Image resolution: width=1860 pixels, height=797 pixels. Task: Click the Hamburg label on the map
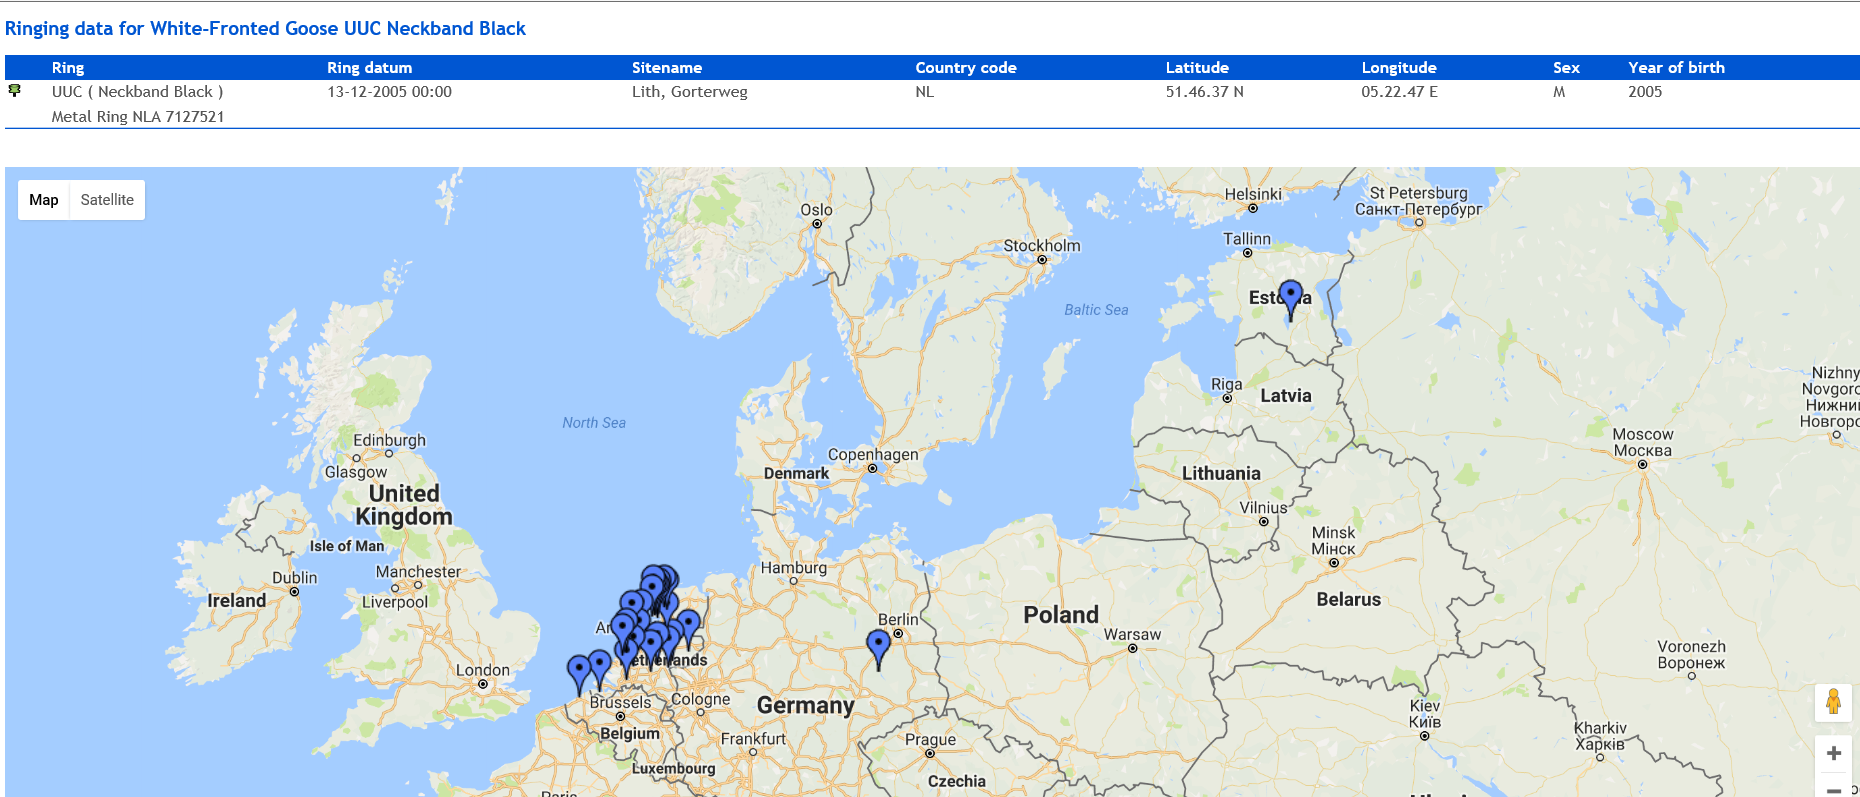[794, 568]
